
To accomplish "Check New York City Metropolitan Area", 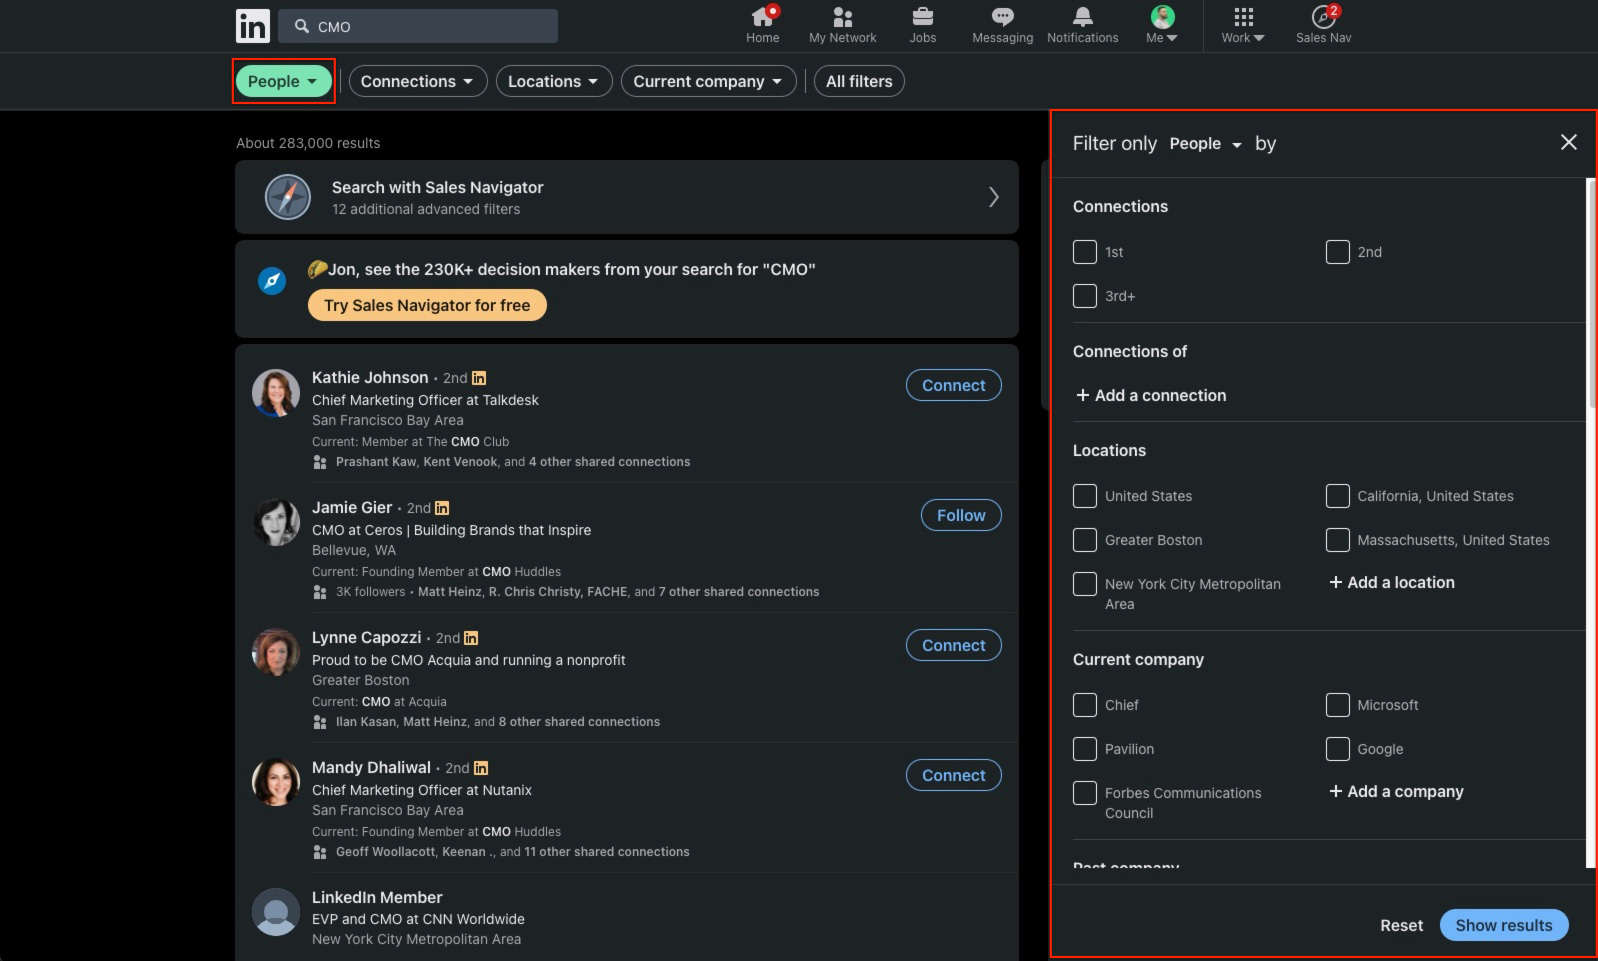I will (1085, 584).
